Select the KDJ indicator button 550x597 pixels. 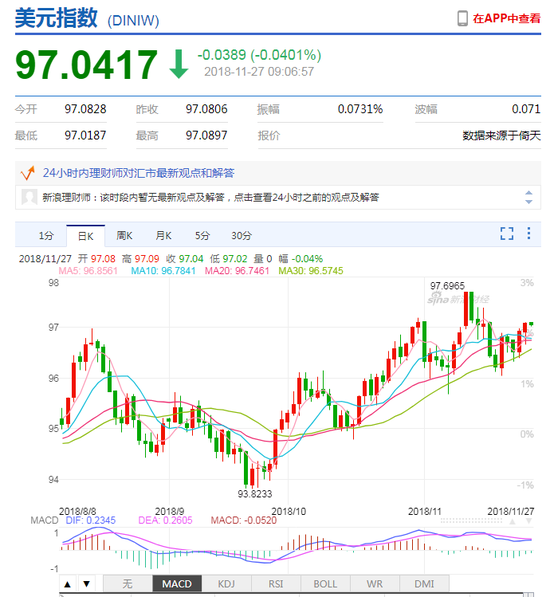pyautogui.click(x=226, y=584)
